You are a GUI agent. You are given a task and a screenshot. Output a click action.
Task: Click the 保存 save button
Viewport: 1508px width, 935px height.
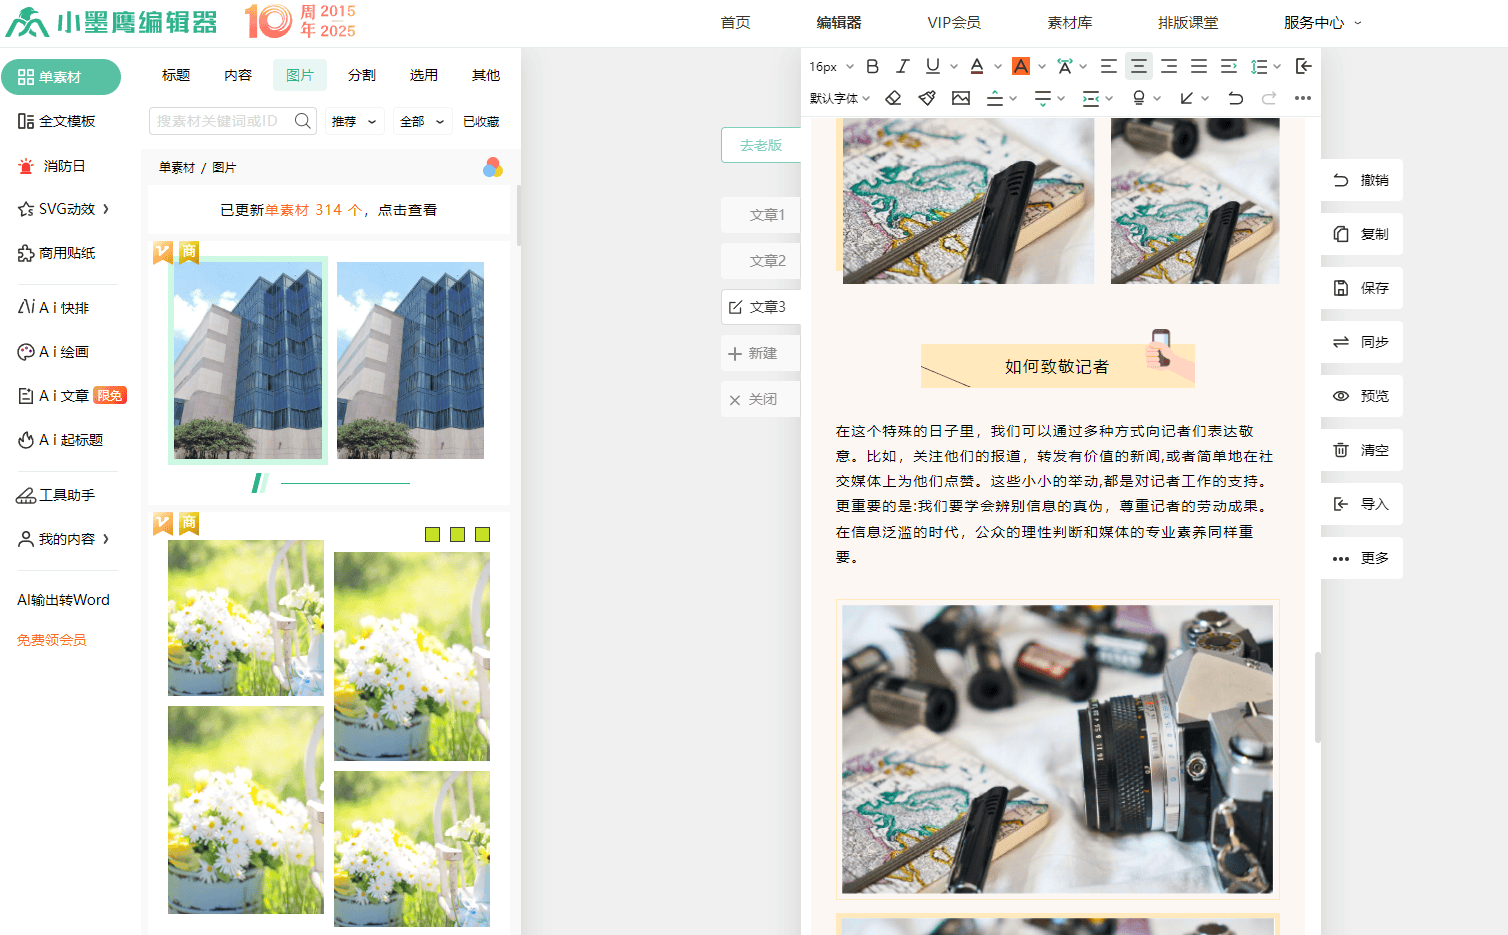pos(1362,288)
